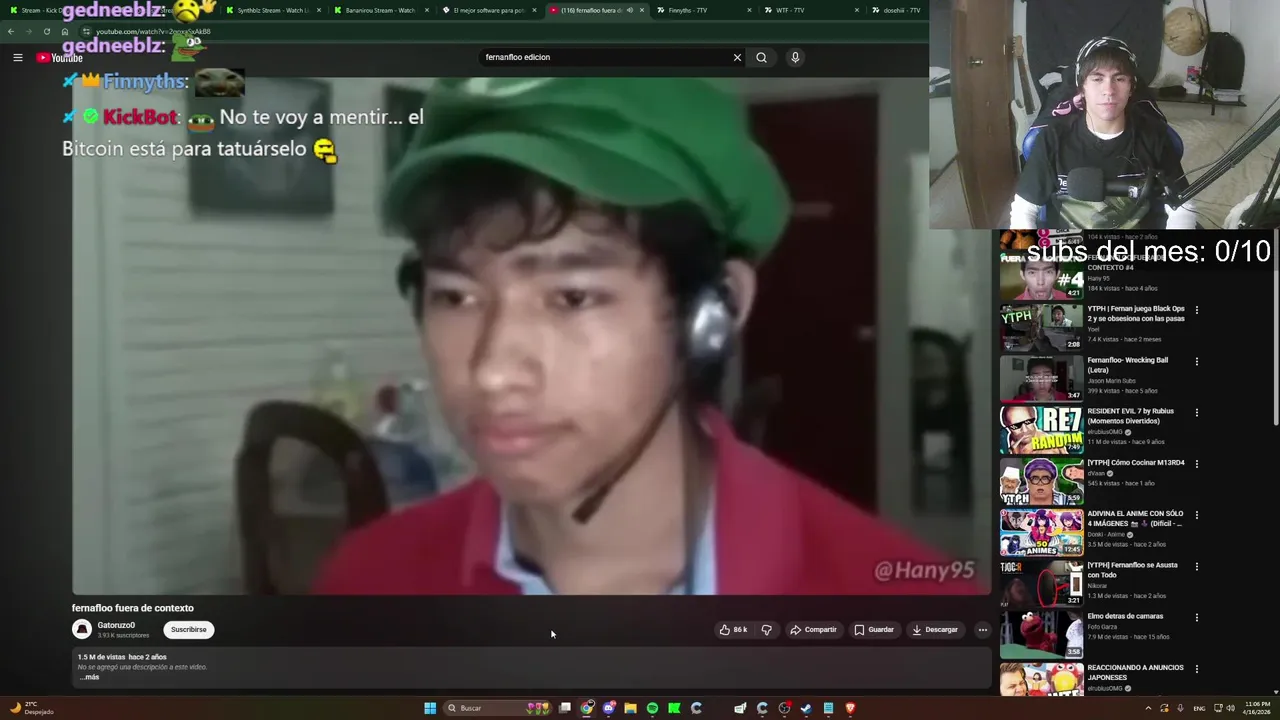Open options for ADIVINA EL ANIME video
Screen dimensions: 1280x720
1196,515
